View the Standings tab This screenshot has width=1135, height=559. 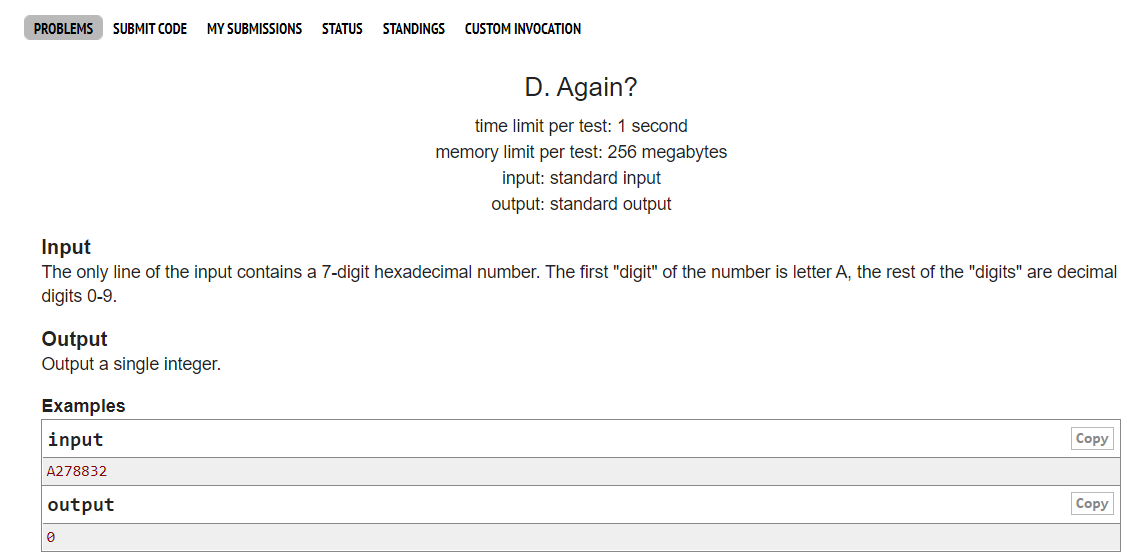pos(413,29)
